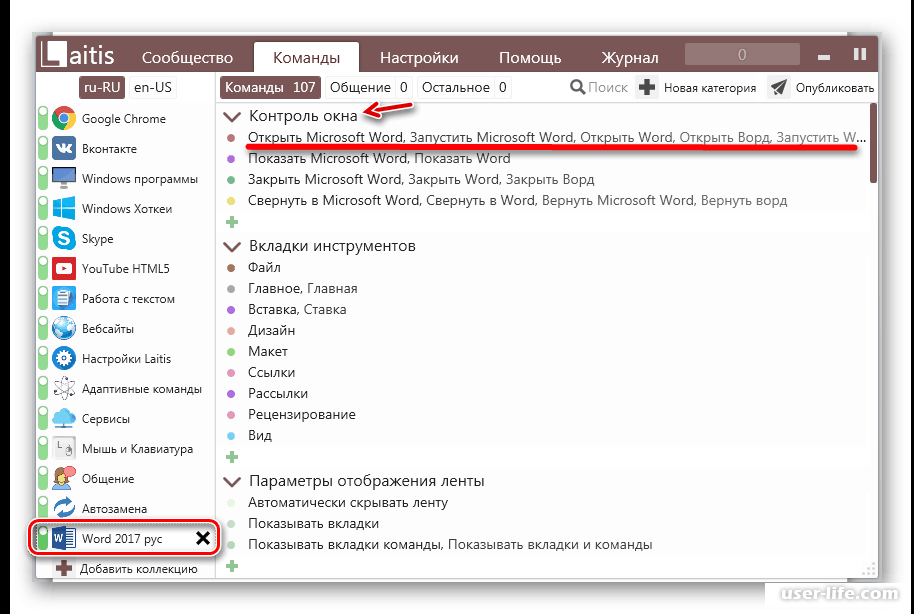The width and height of the screenshot is (914, 614).
Task: Select the Автоматически скрывать ленту command
Action: [x=348, y=502]
